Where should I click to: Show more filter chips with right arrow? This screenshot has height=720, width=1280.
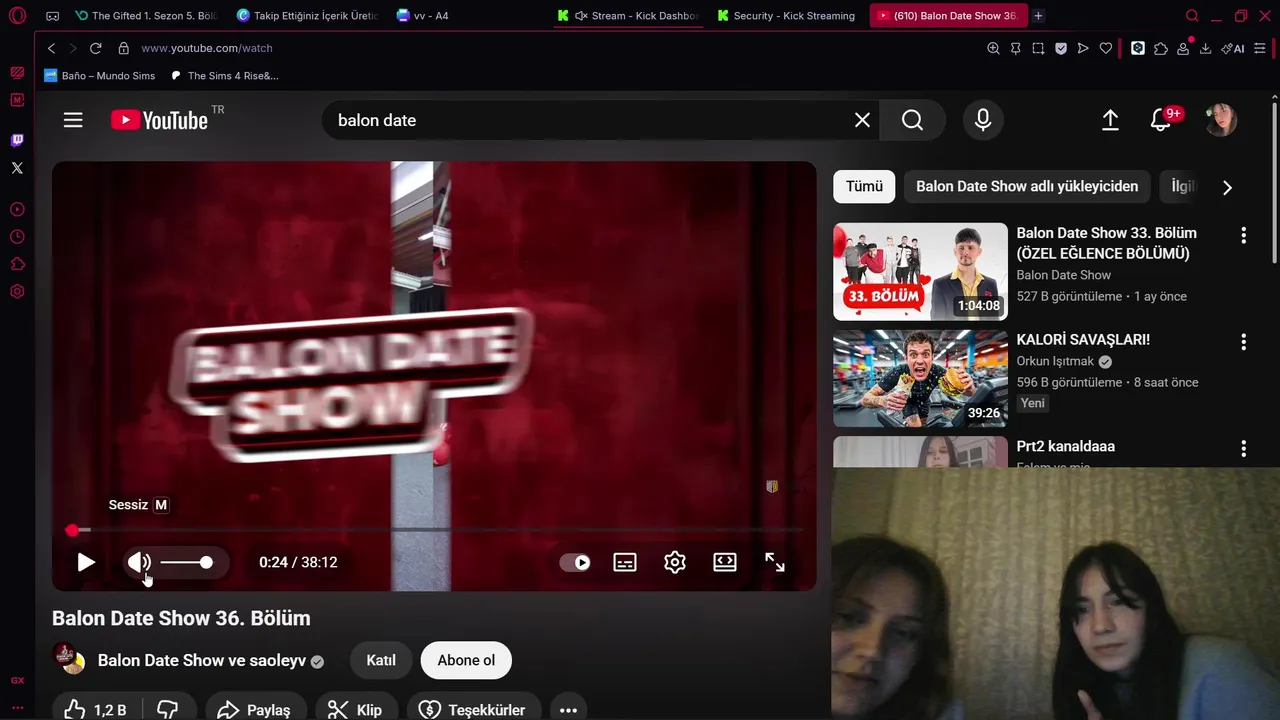1227,187
